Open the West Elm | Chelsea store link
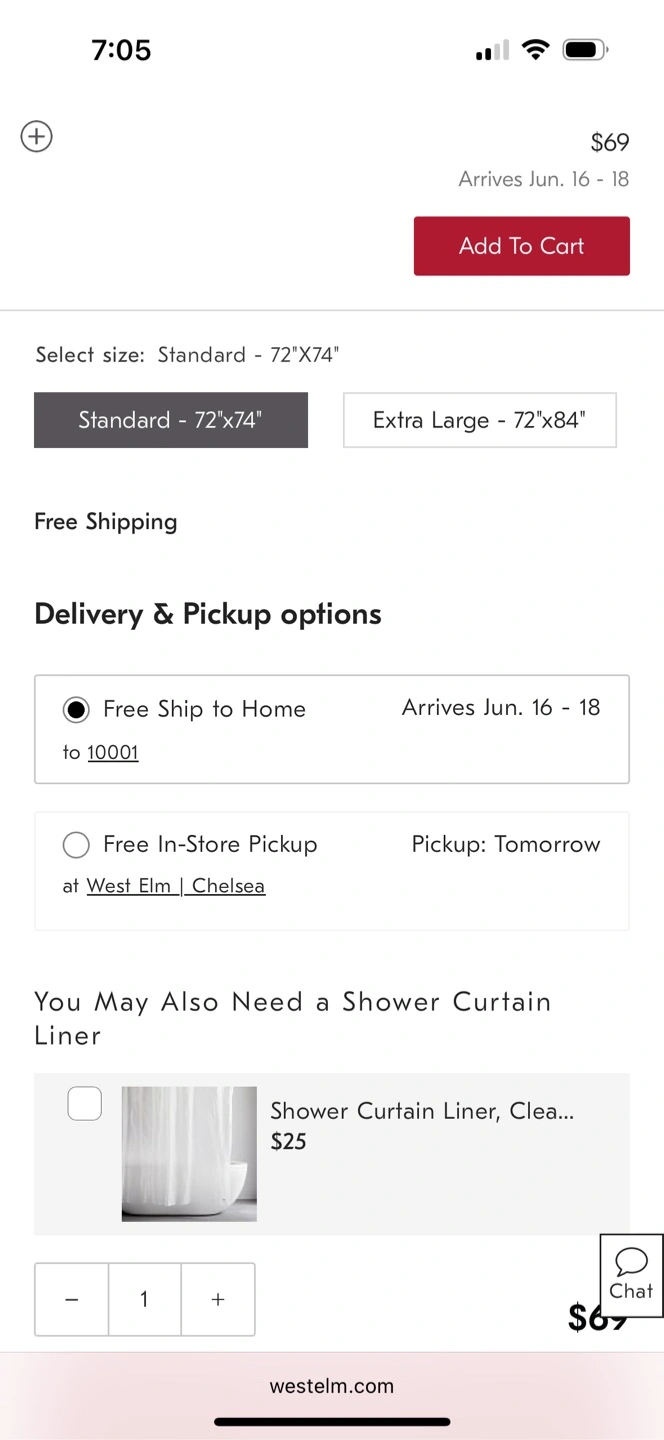Image resolution: width=664 pixels, height=1440 pixels. click(x=176, y=886)
